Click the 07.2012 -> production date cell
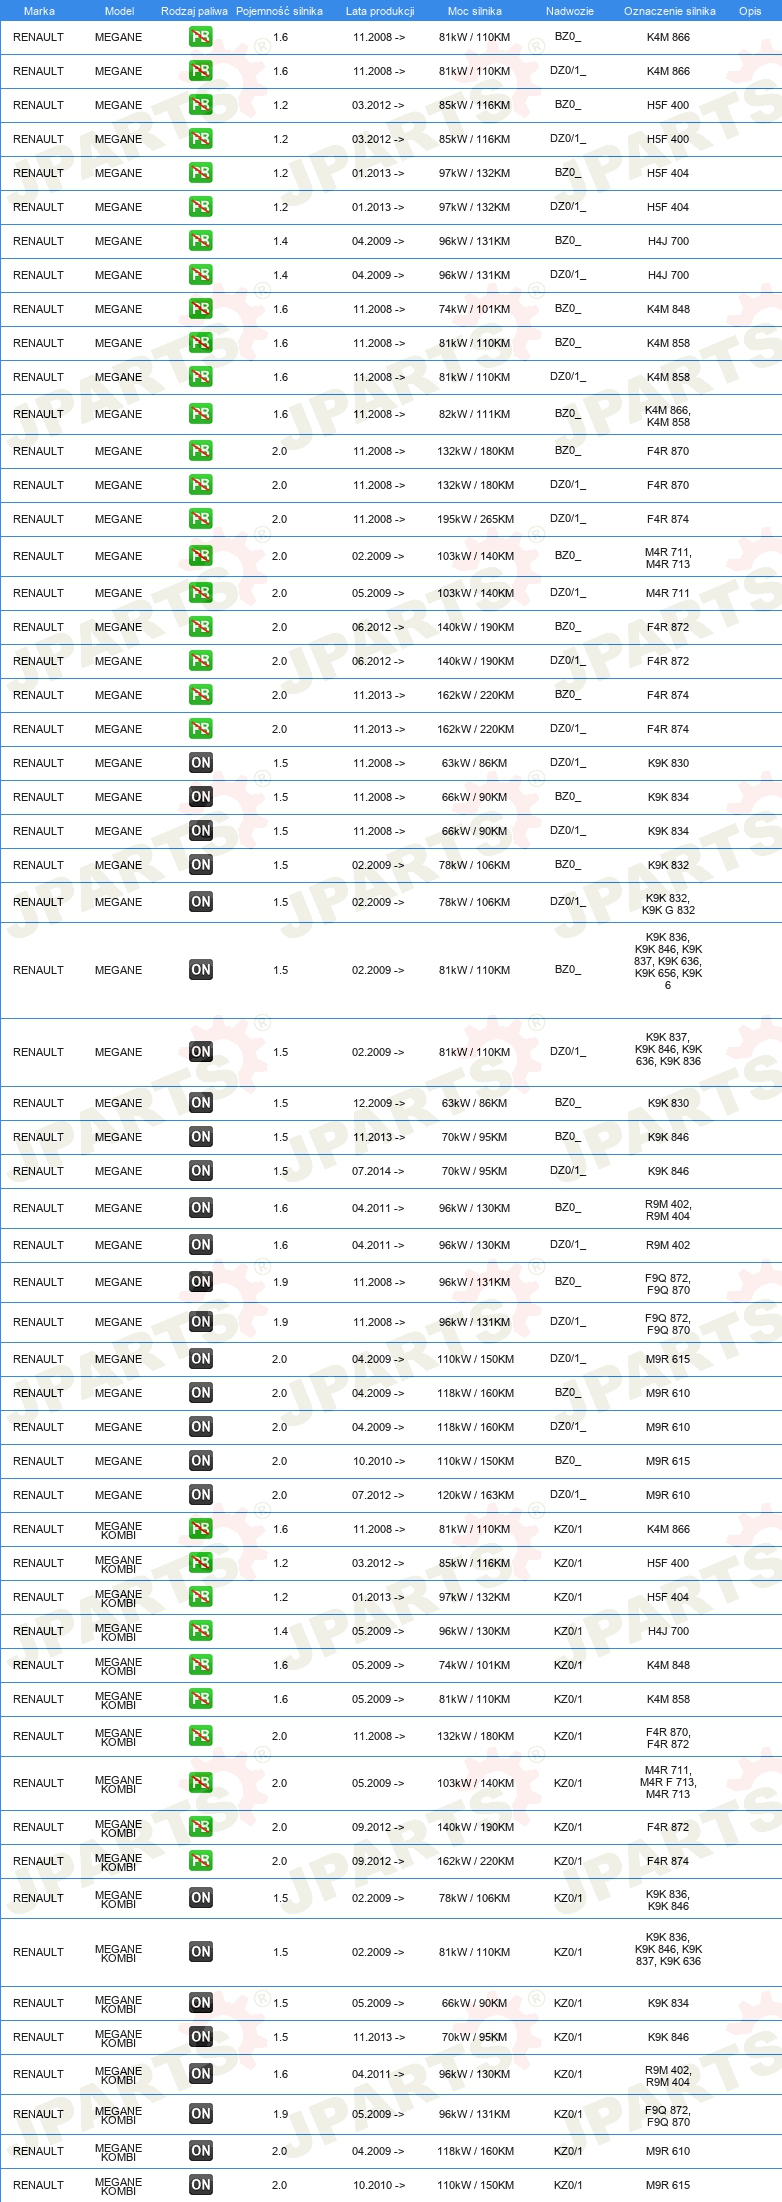Viewport: 782px width, 2202px height. [x=378, y=1495]
